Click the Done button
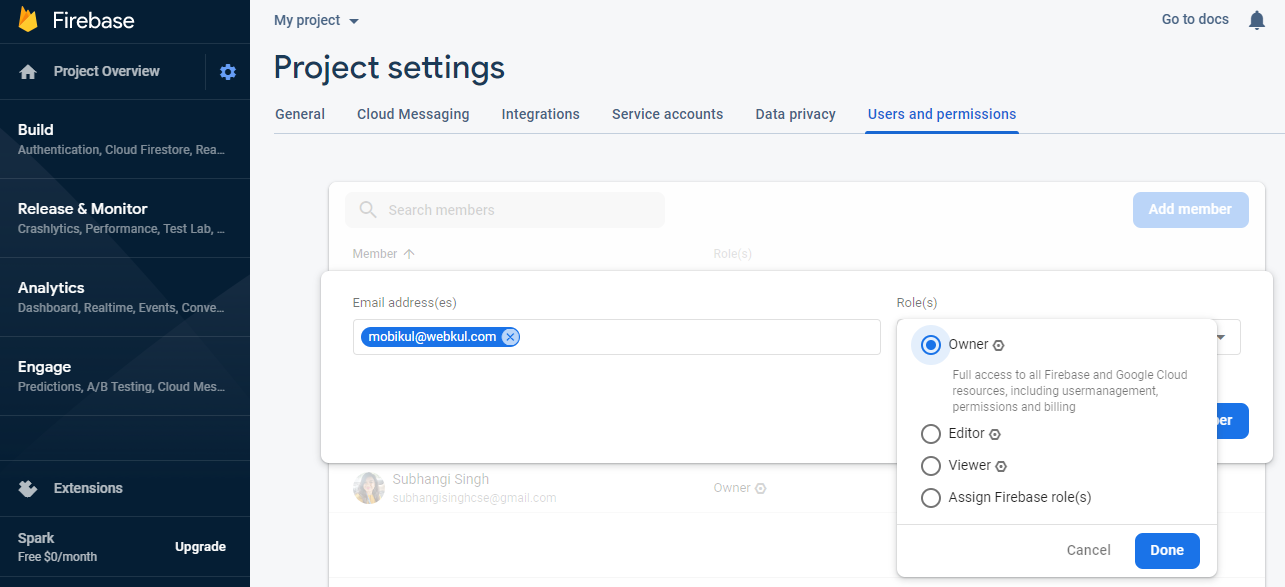Screen dimensions: 1285x587 pyautogui.click(x=1167, y=551)
